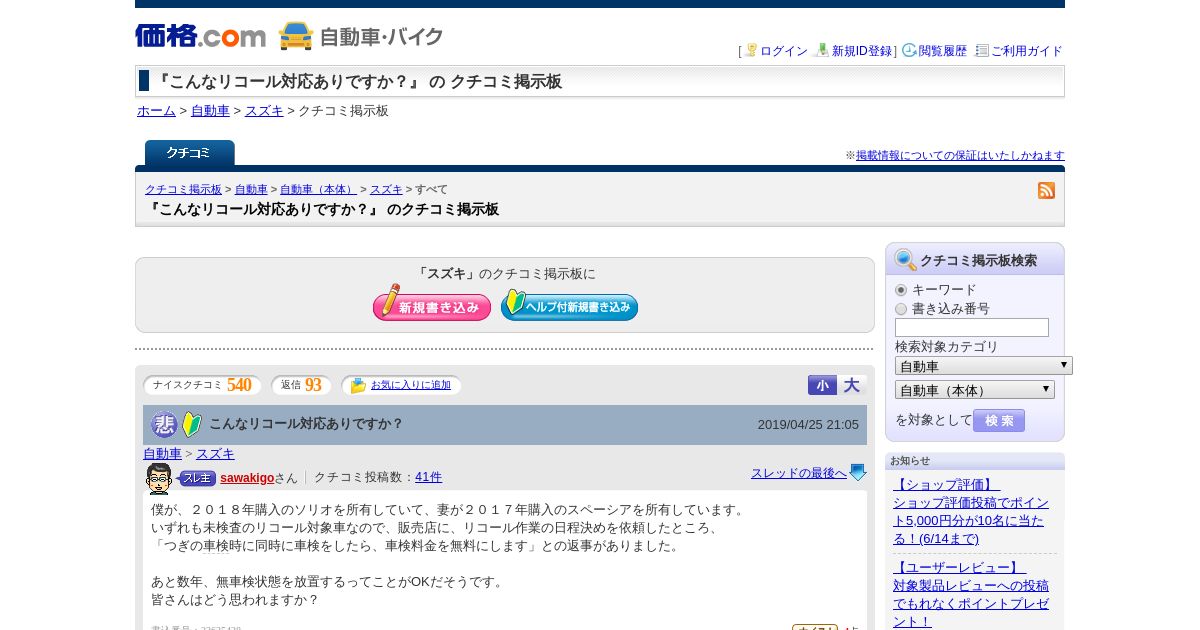The image size is (1200, 630).
Task: Click the beginner mark icon in title
Action: click(192, 424)
